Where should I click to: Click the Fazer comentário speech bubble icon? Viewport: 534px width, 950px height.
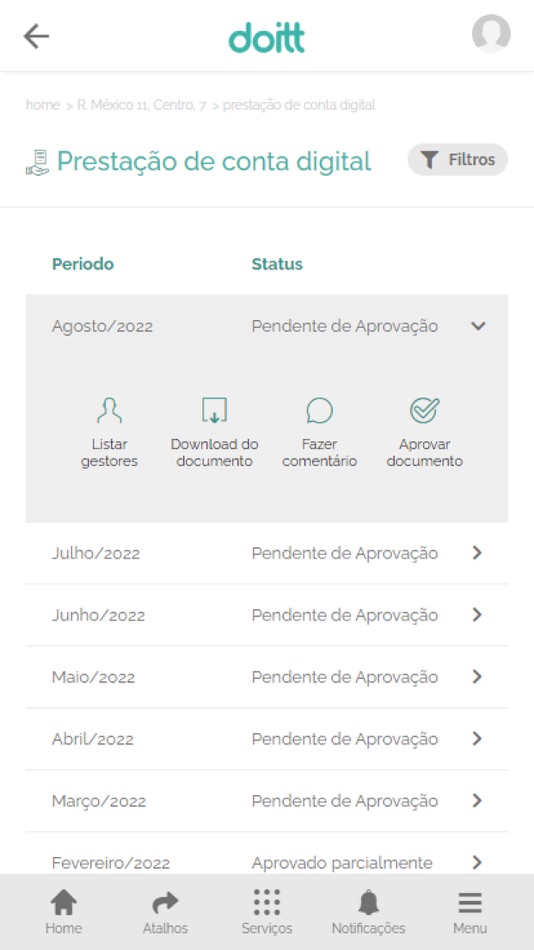pyautogui.click(x=319, y=410)
